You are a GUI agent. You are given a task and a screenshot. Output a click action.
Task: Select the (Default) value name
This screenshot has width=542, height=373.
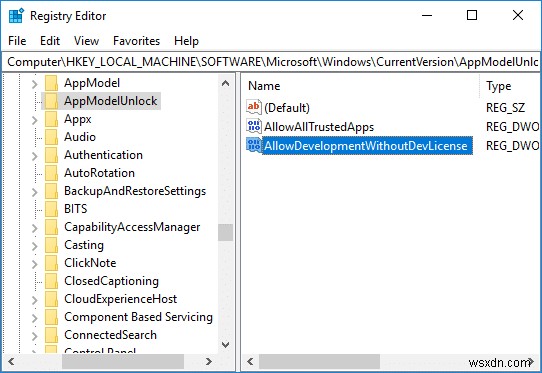click(287, 108)
